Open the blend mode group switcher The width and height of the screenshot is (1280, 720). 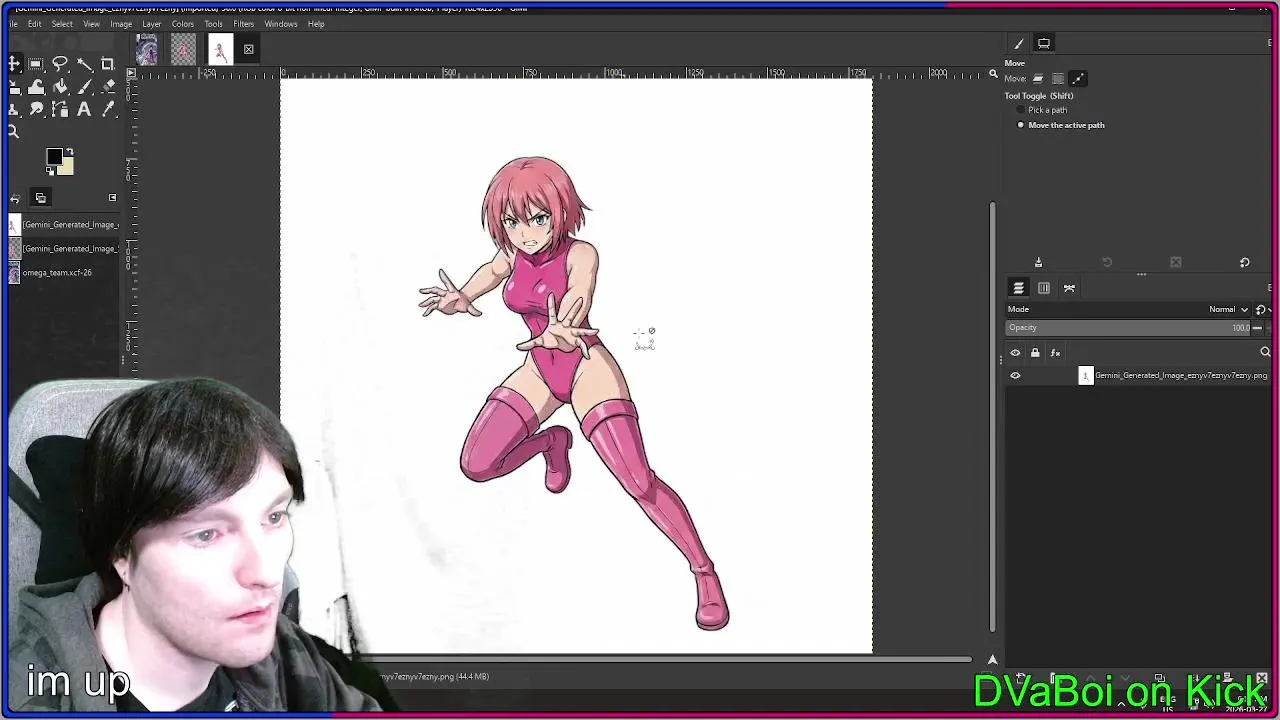click(x=1262, y=309)
